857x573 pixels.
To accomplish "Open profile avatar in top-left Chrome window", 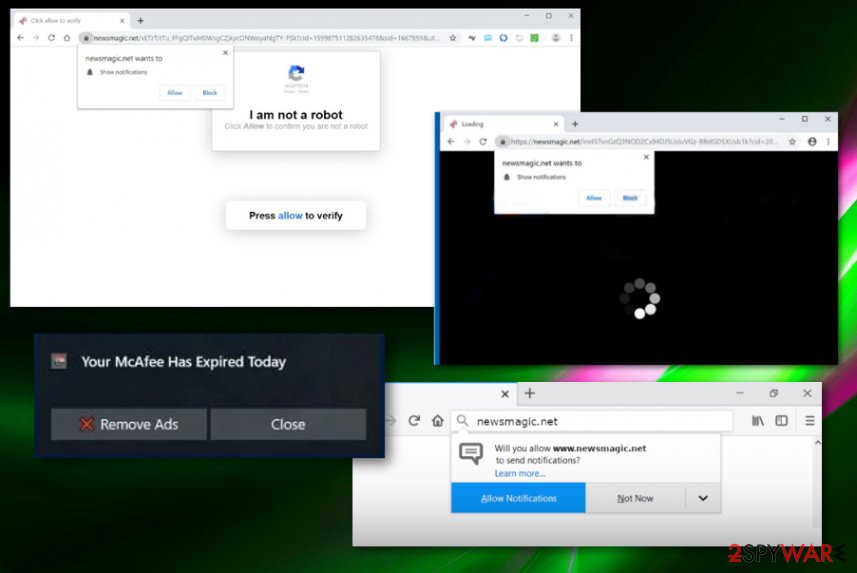I will click(556, 38).
